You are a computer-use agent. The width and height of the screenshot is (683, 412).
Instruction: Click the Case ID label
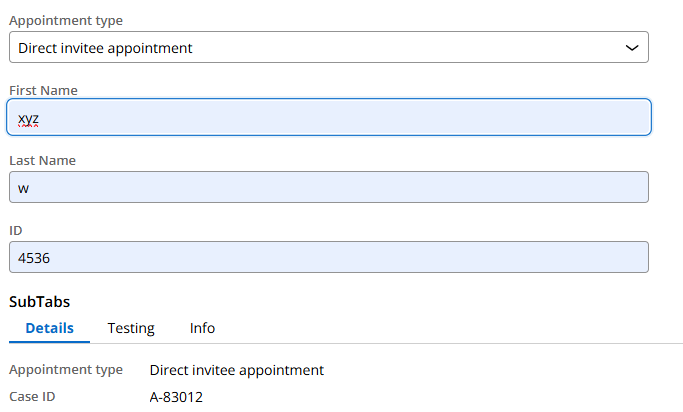[x=32, y=397]
